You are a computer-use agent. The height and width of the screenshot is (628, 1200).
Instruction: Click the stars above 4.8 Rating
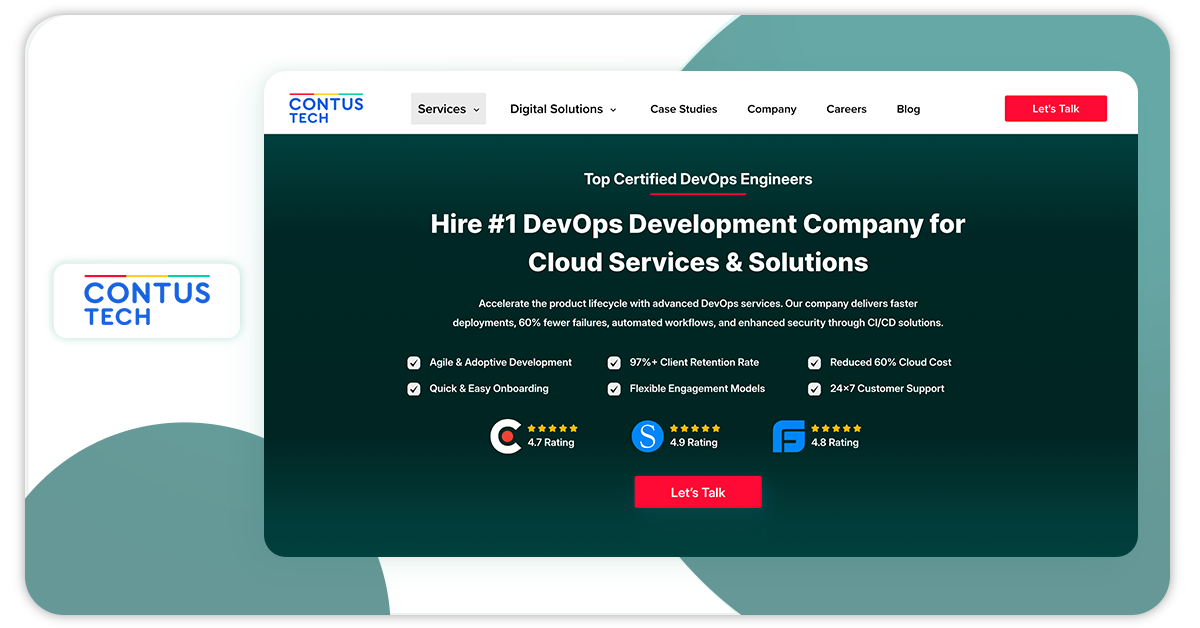click(x=836, y=428)
